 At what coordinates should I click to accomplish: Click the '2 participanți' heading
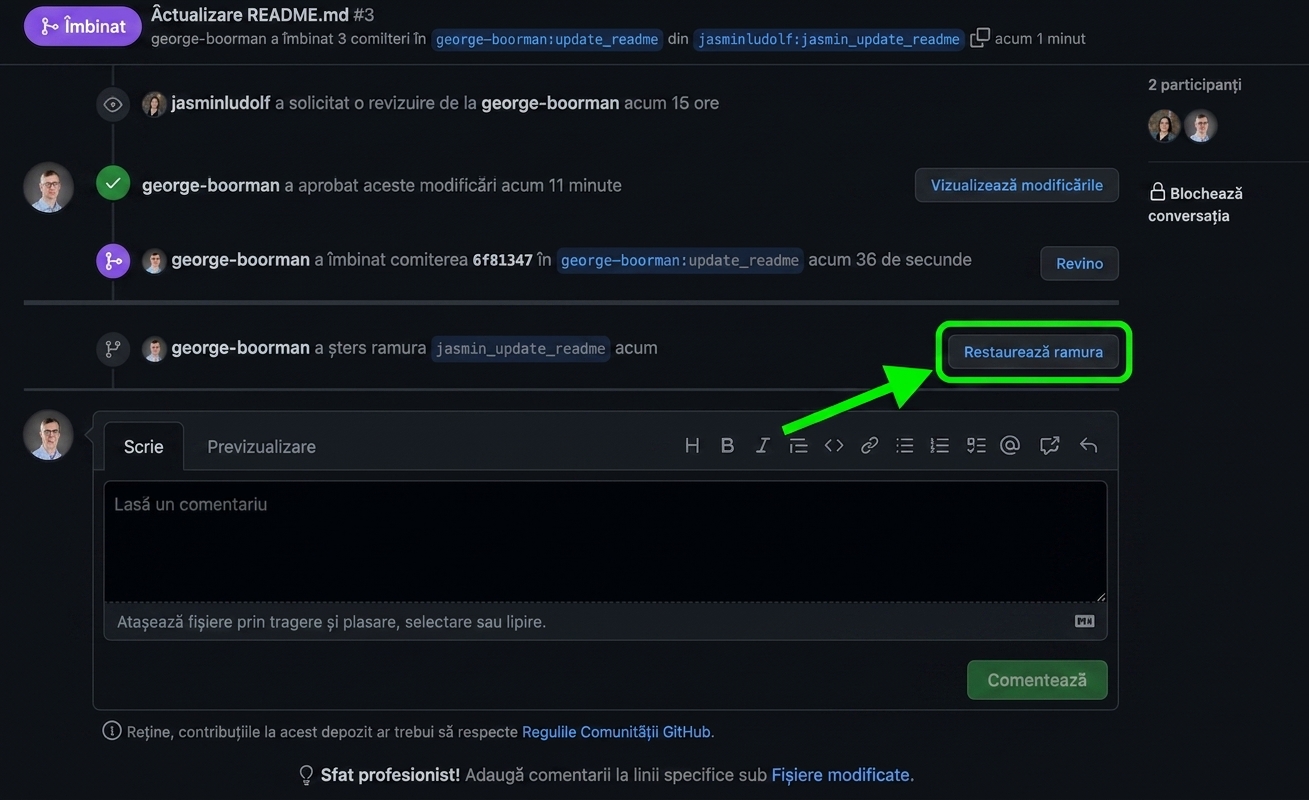pyautogui.click(x=1195, y=85)
